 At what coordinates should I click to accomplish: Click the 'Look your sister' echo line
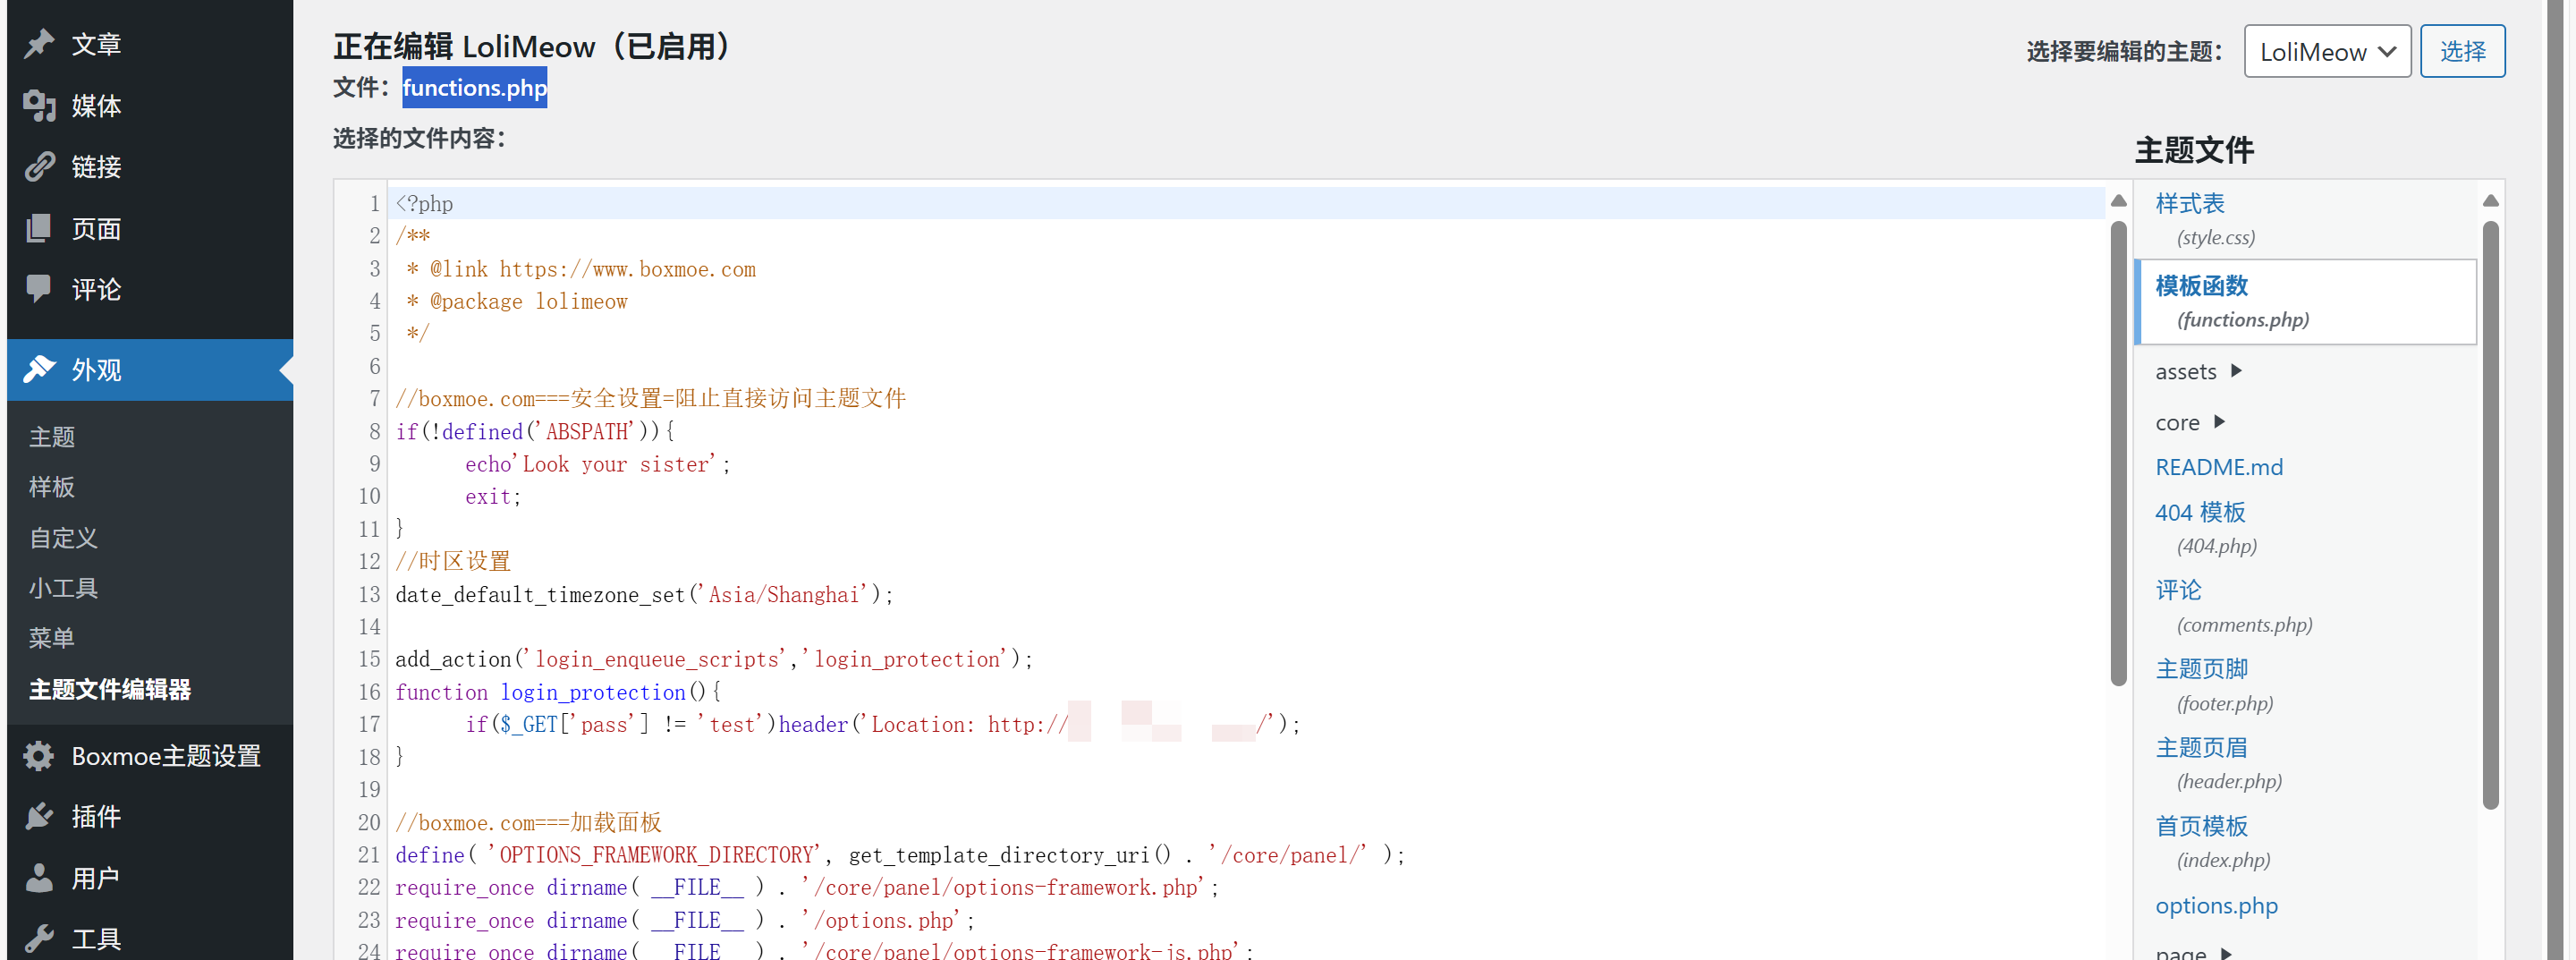[x=598, y=464]
